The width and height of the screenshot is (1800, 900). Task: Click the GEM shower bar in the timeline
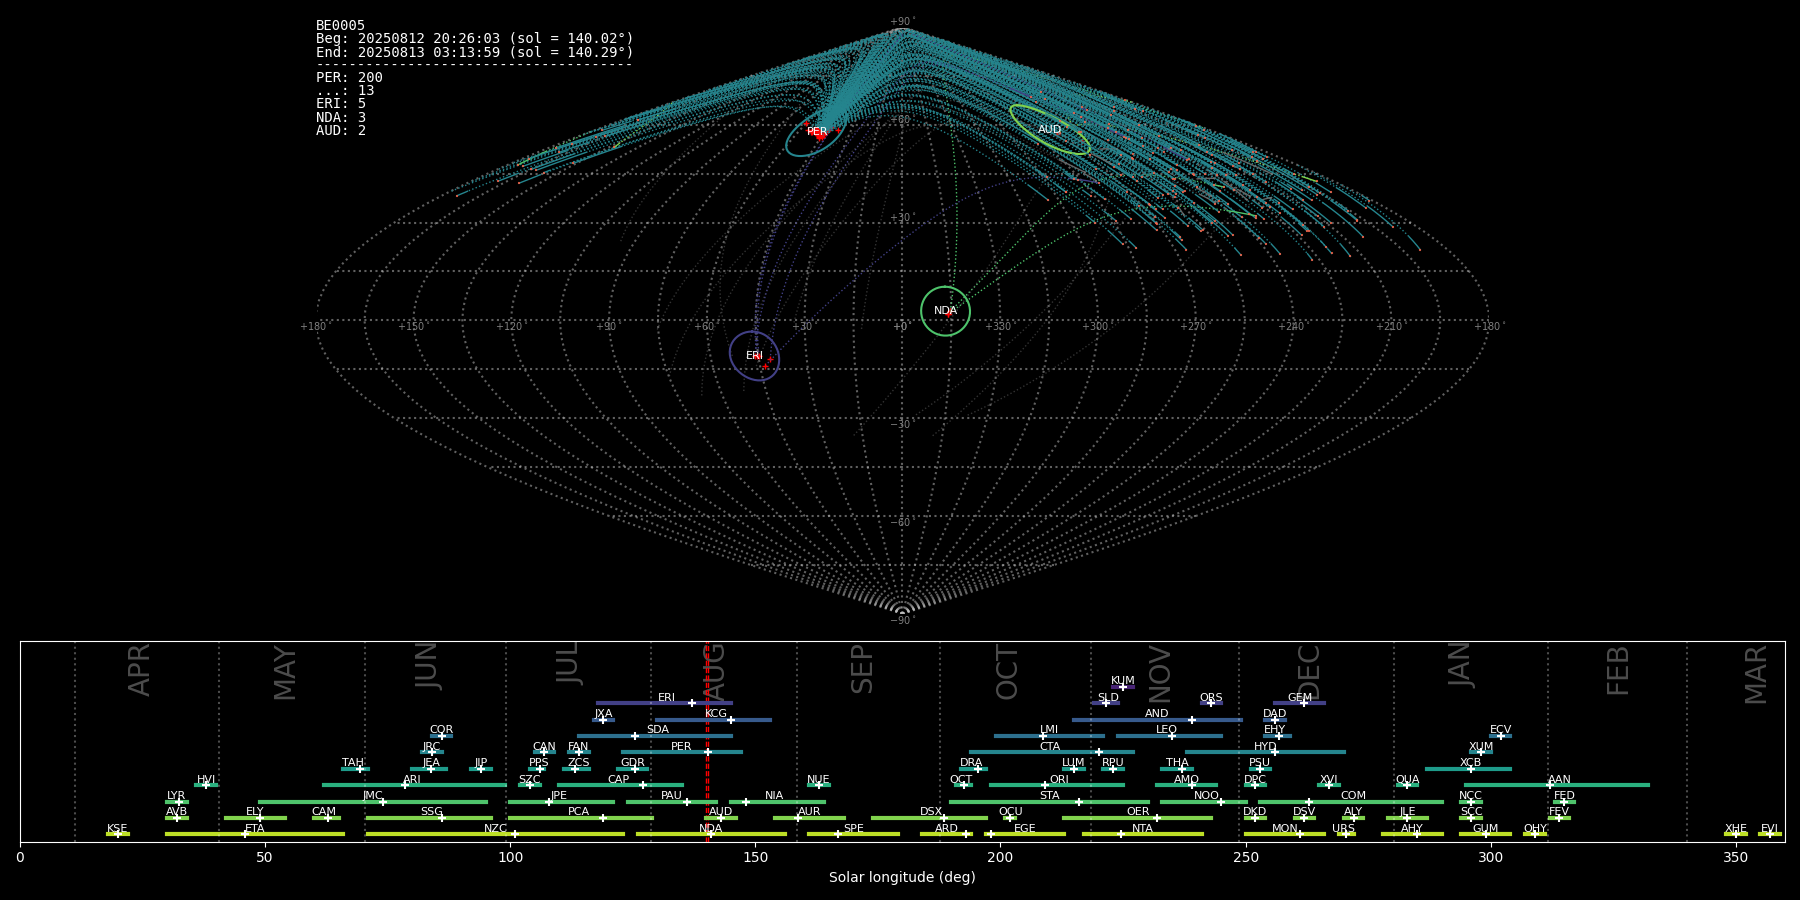(1299, 703)
